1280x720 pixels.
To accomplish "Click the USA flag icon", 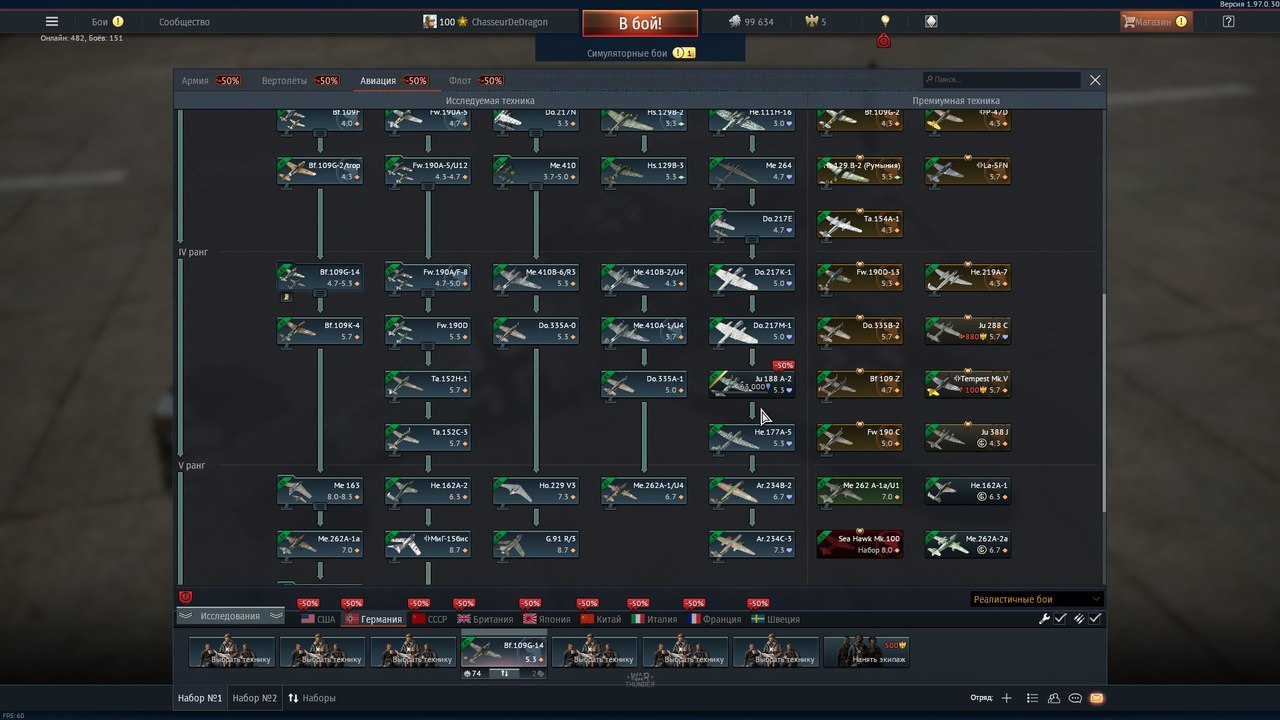I will coord(308,619).
